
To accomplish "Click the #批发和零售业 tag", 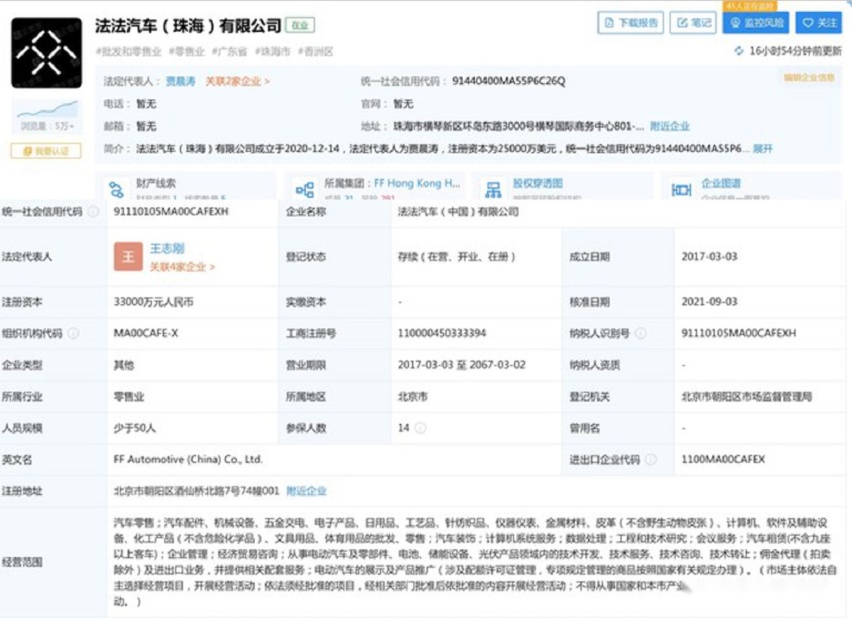I will coord(129,52).
